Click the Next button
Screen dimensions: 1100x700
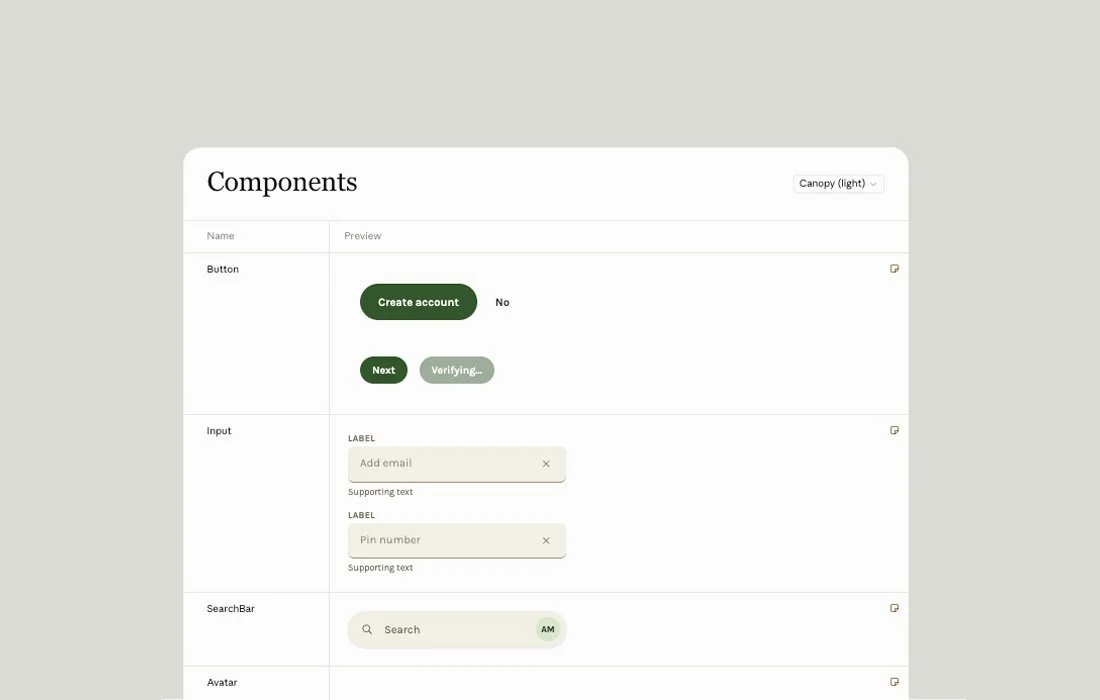[384, 370]
